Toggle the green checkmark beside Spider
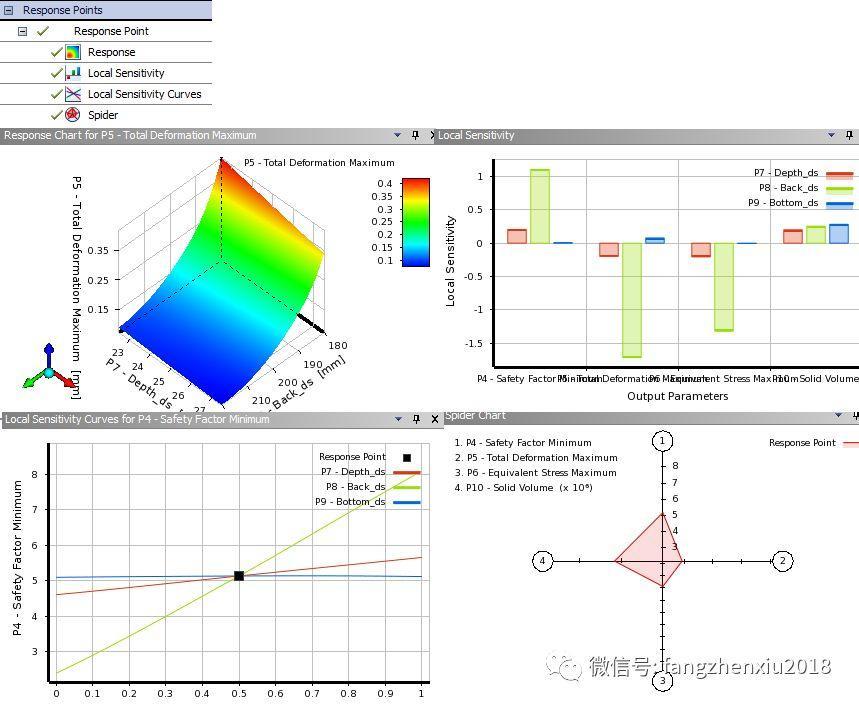Viewport: 859px width, 706px height. coord(56,114)
